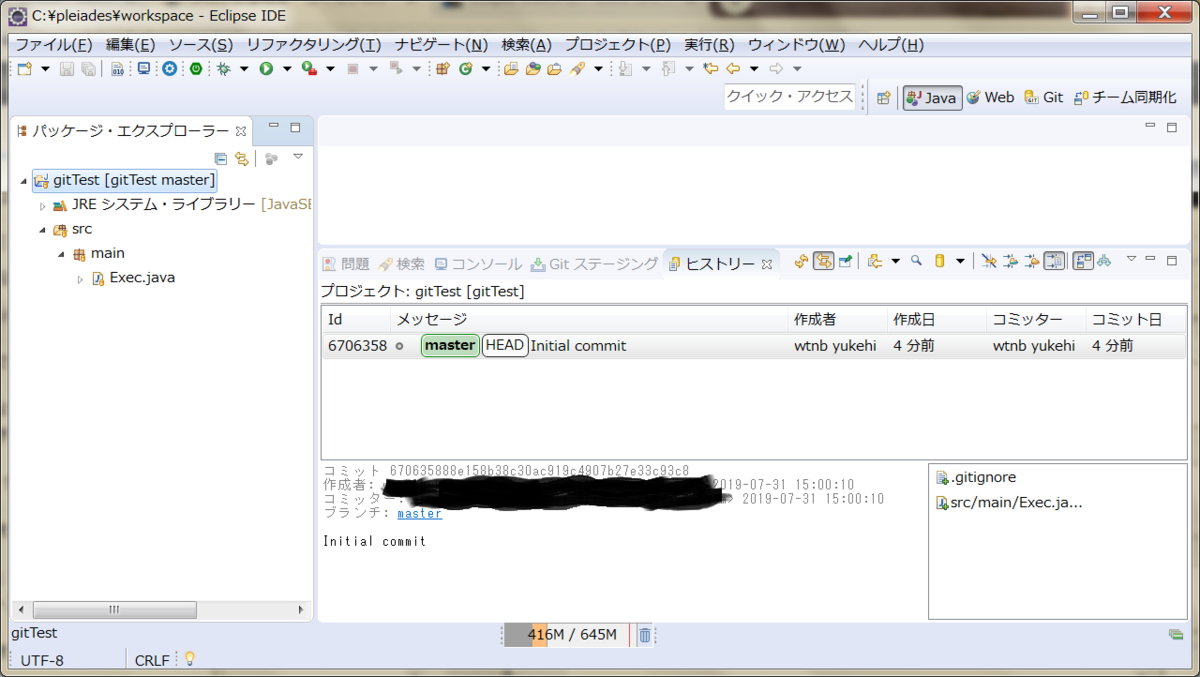The width and height of the screenshot is (1200, 677).
Task: Click the クイック・アクセス input field
Action: click(790, 97)
